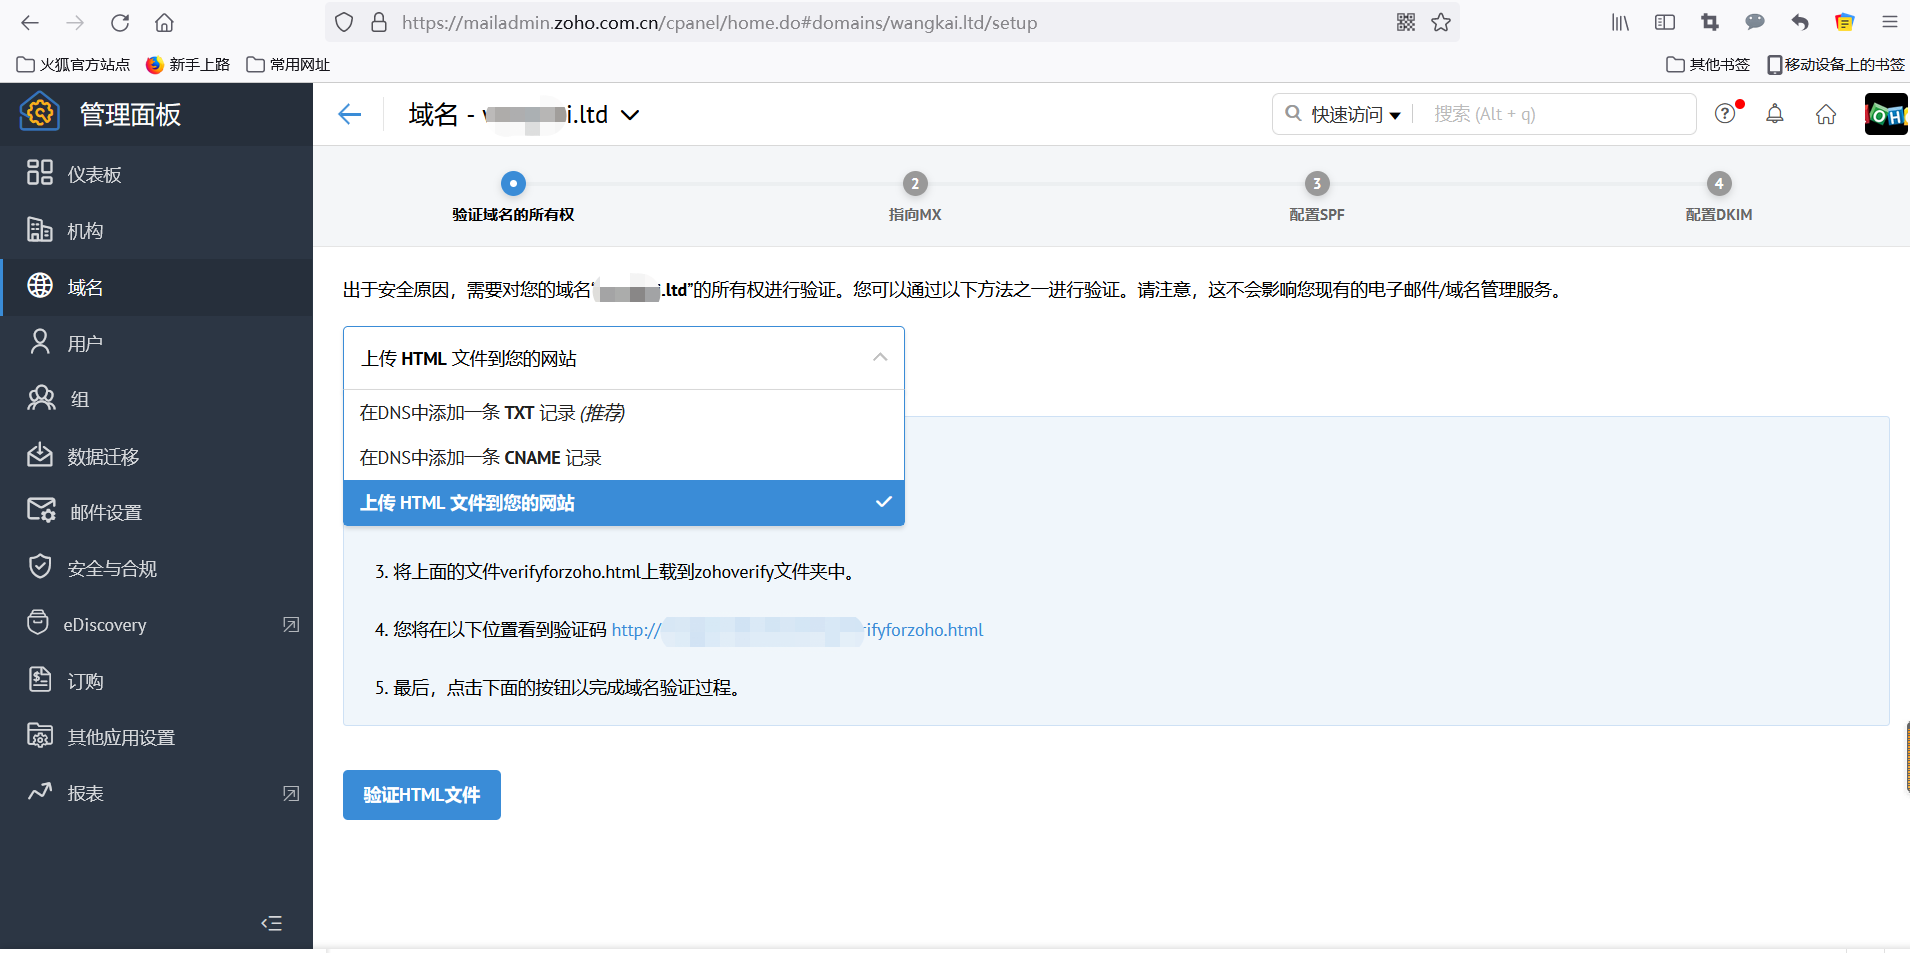Reload the current browser page
Screen dimensions: 1910x953
point(120,22)
